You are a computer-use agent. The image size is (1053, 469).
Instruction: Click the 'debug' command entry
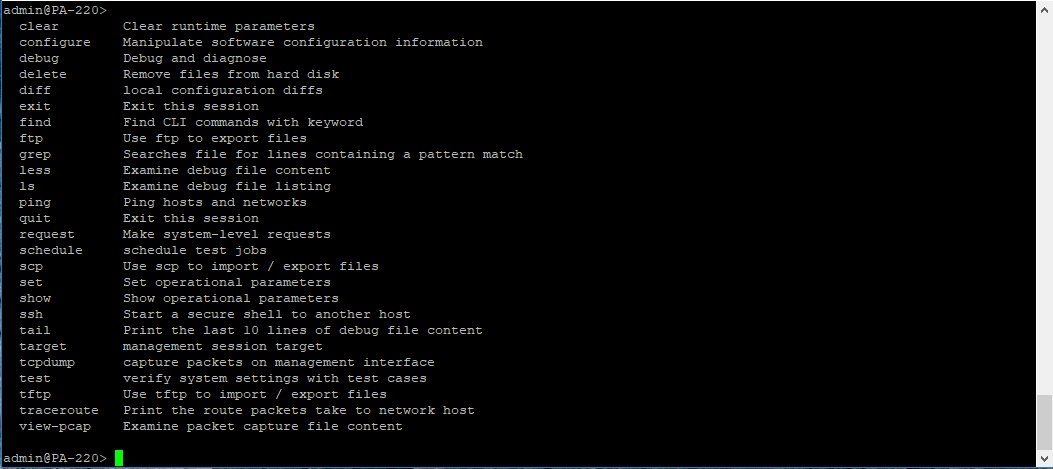point(39,58)
